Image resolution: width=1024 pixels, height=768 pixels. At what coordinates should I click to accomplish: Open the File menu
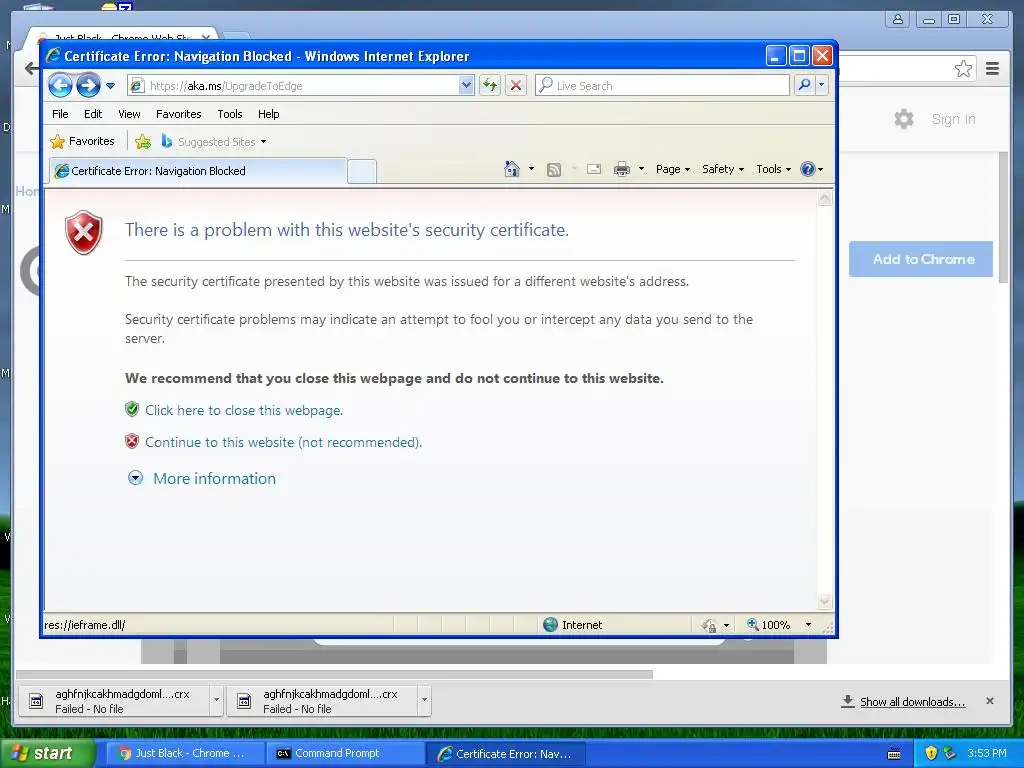pos(60,114)
